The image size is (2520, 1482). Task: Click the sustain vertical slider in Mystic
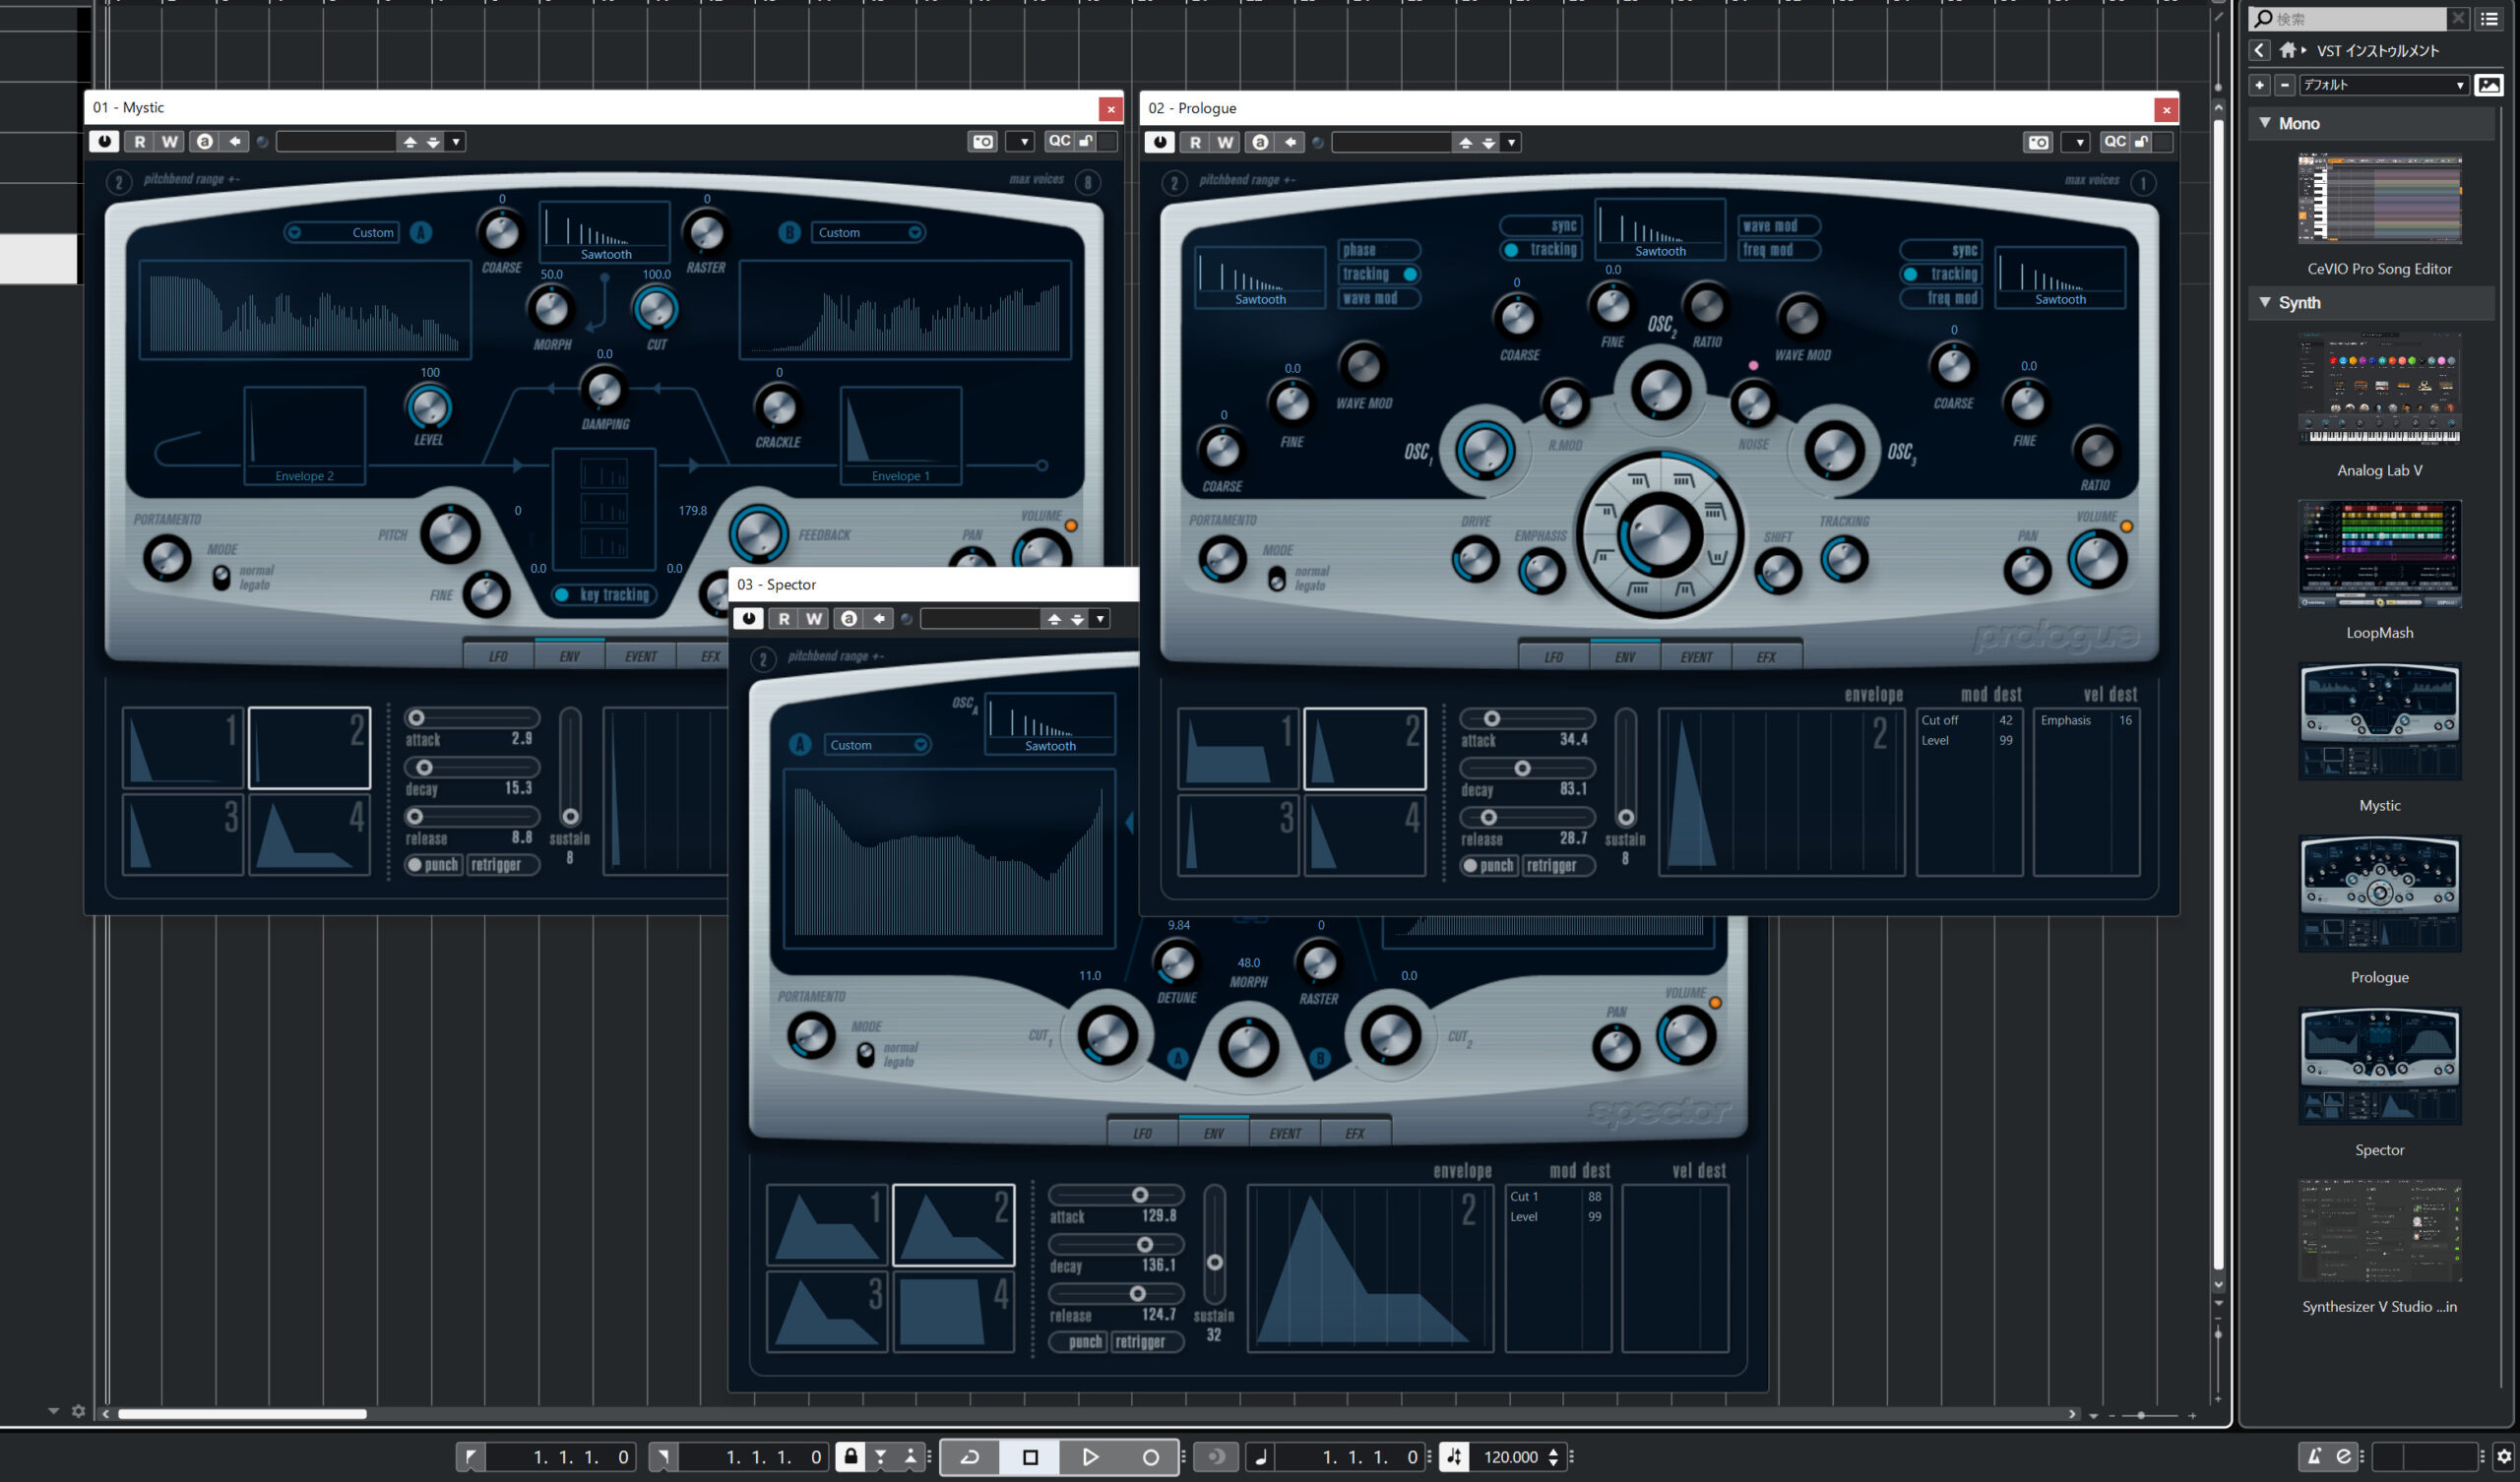click(570, 768)
